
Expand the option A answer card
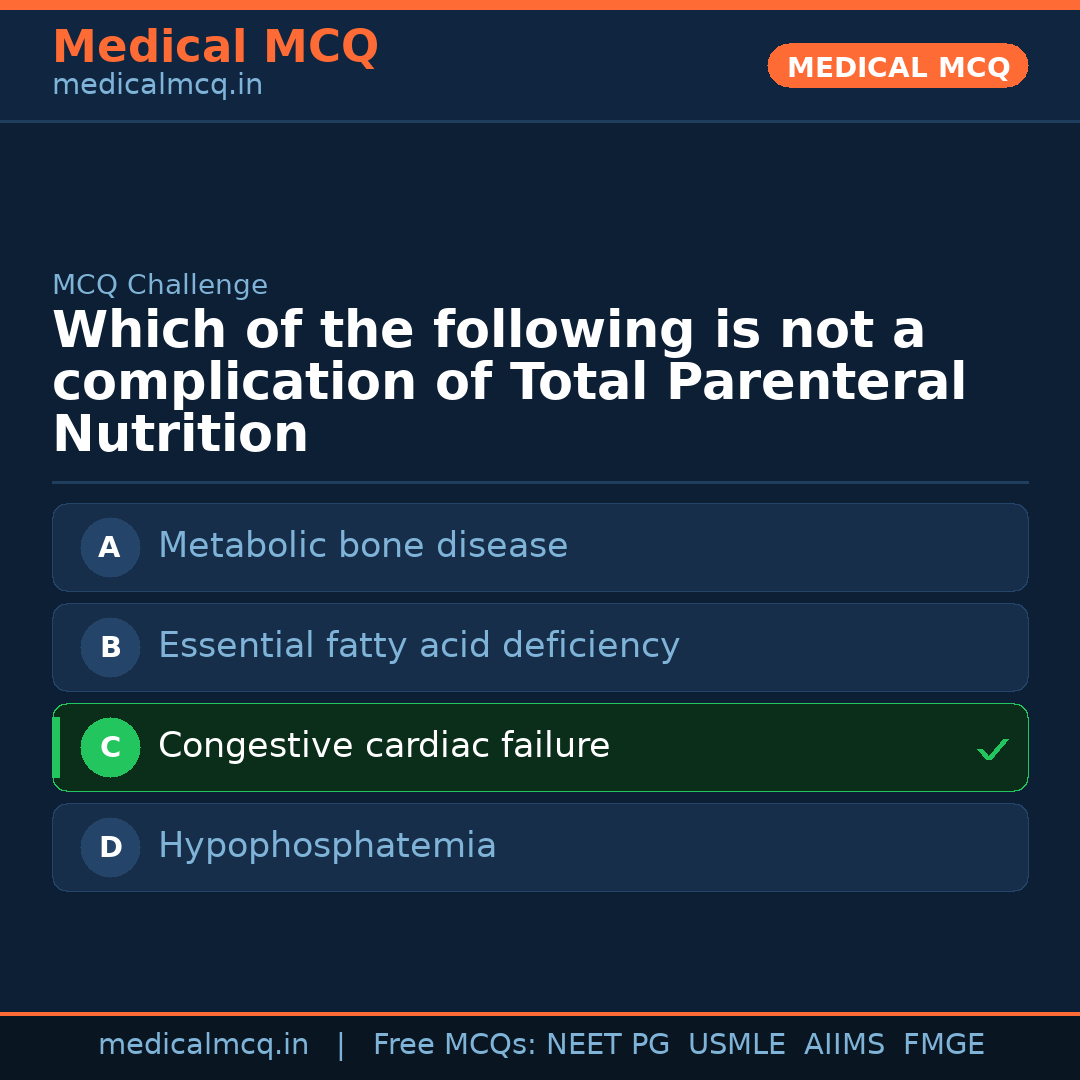(x=540, y=547)
